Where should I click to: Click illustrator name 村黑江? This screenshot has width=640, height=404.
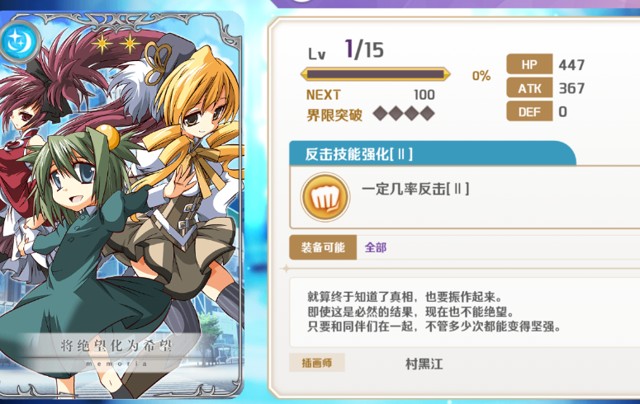(424, 363)
